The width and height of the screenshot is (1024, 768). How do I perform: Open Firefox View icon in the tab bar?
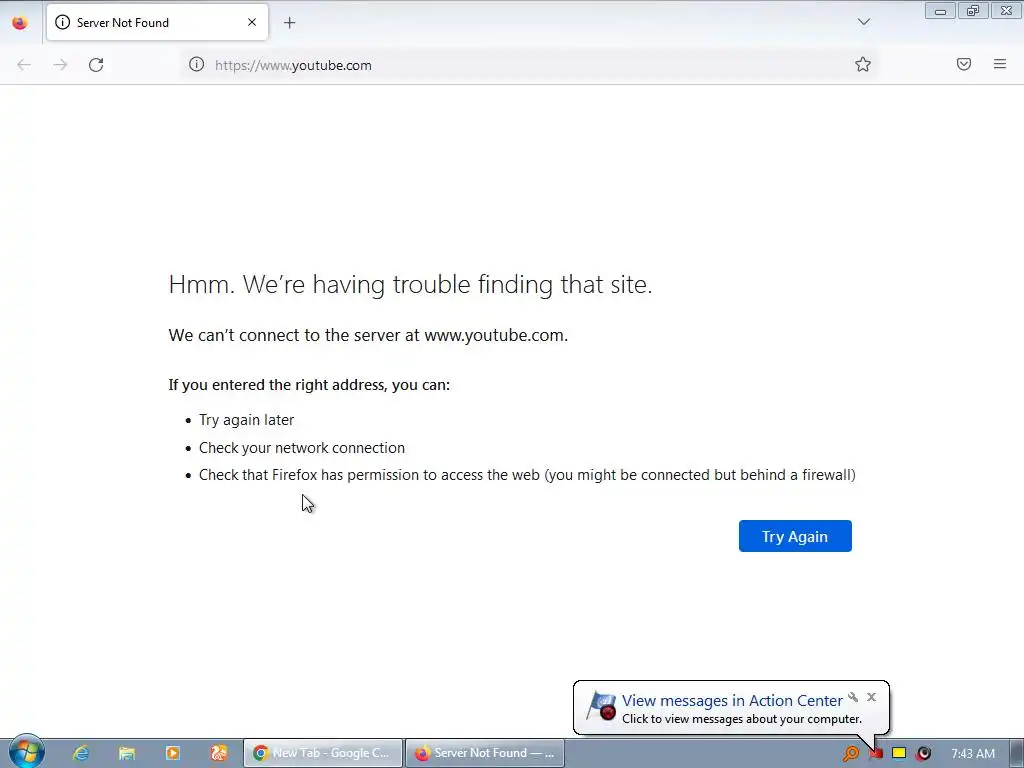coord(20,23)
